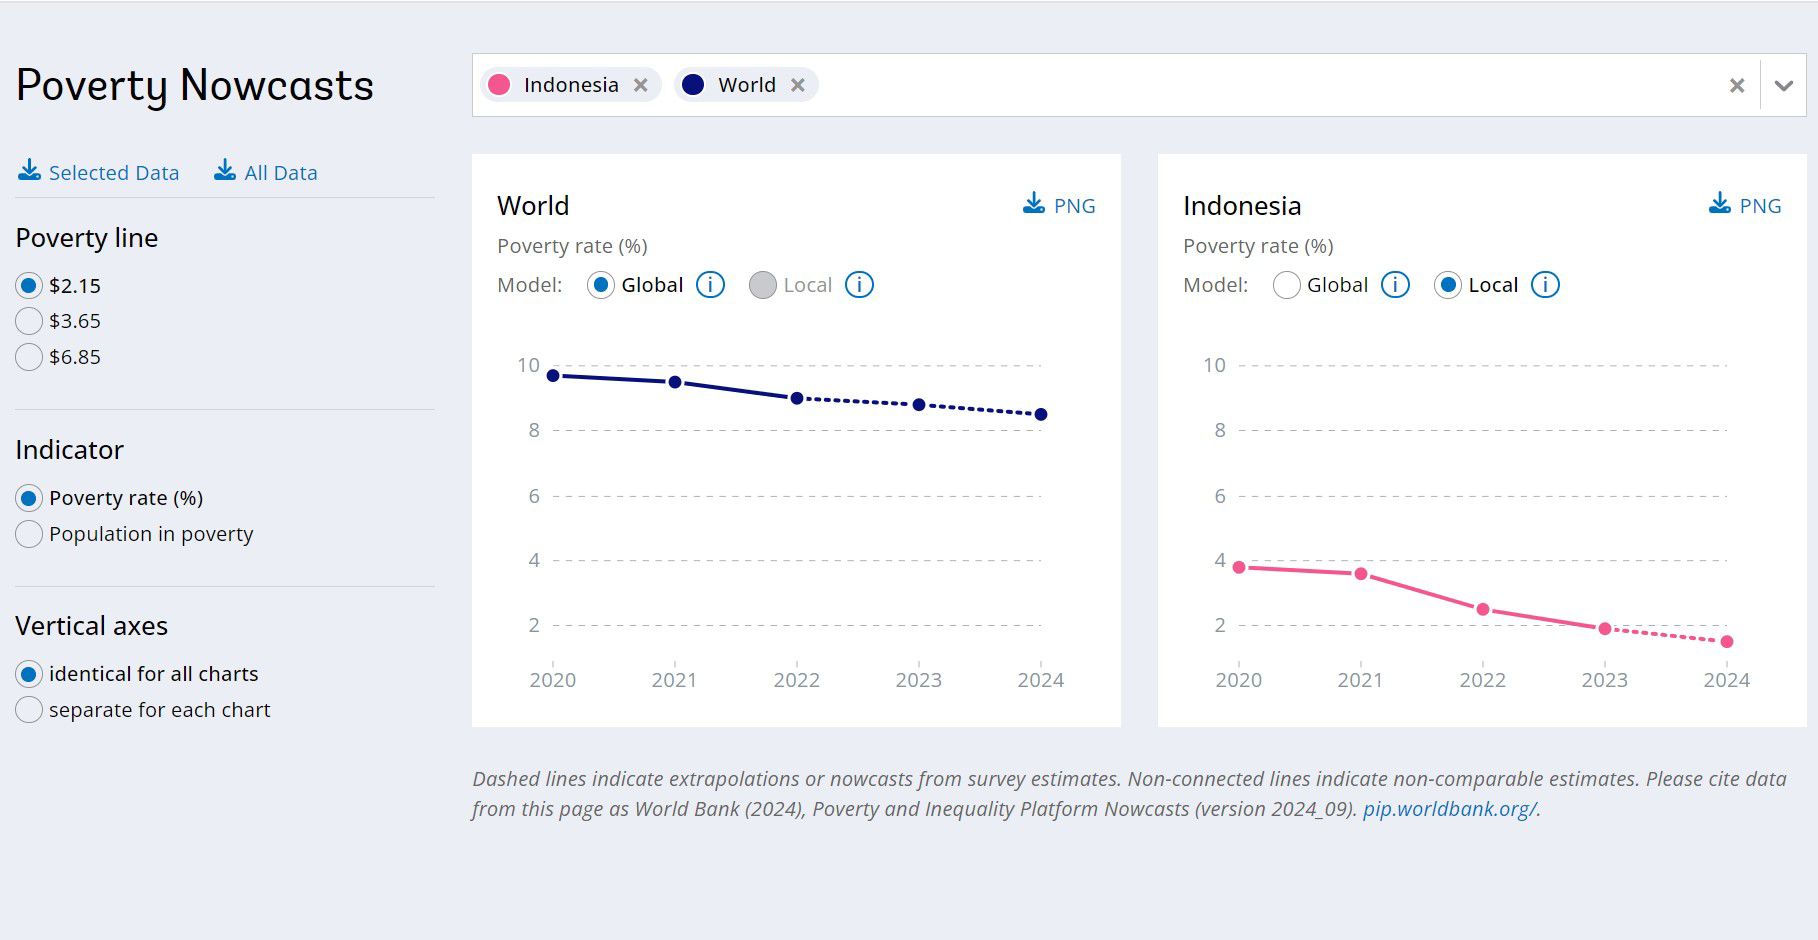
Task: Select the $3.65 poverty line
Action: click(29, 320)
